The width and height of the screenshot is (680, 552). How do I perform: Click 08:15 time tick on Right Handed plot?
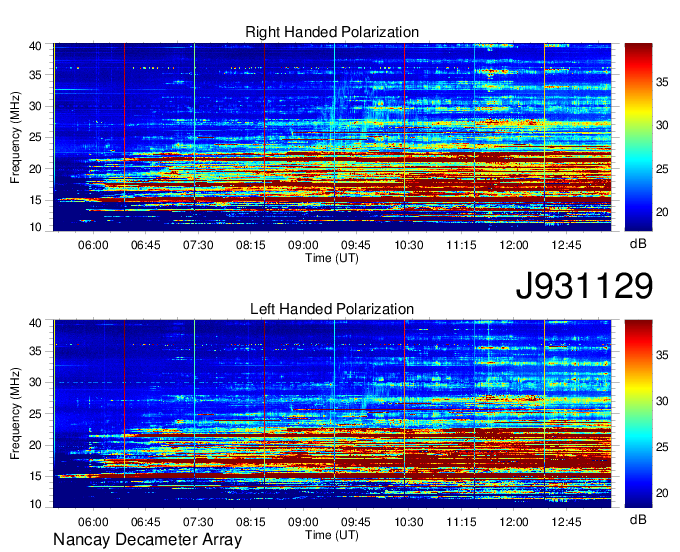[251, 245]
